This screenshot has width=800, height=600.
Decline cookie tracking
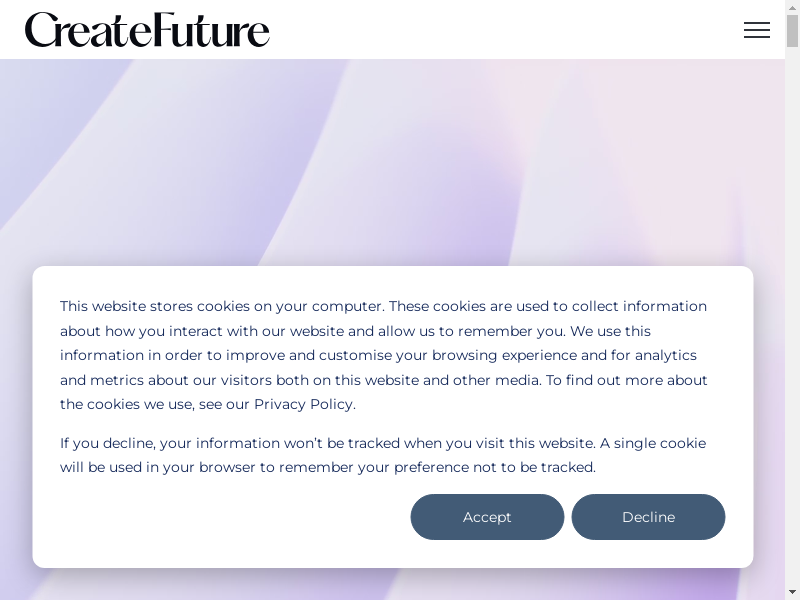tap(648, 517)
